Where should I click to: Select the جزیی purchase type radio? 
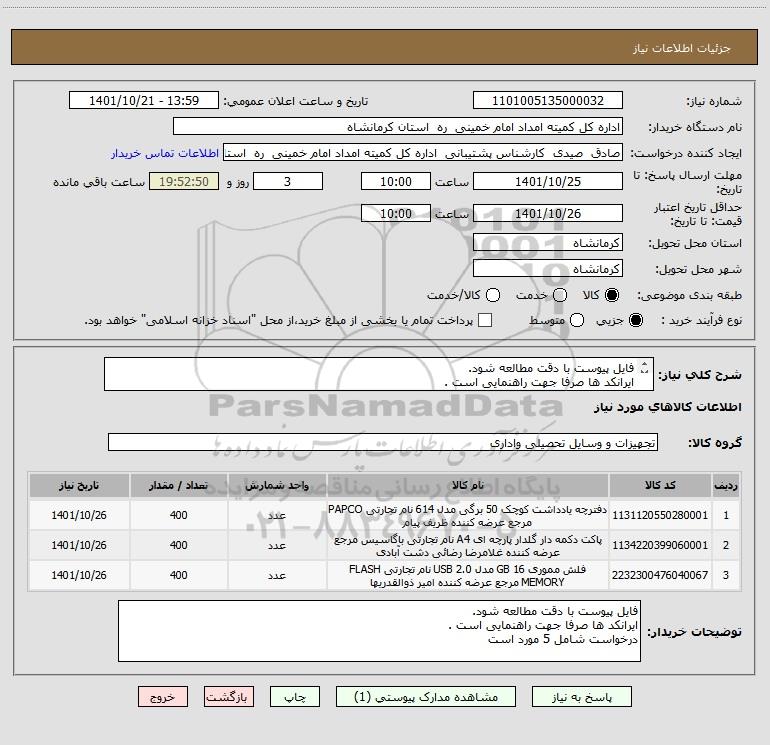pos(636,320)
